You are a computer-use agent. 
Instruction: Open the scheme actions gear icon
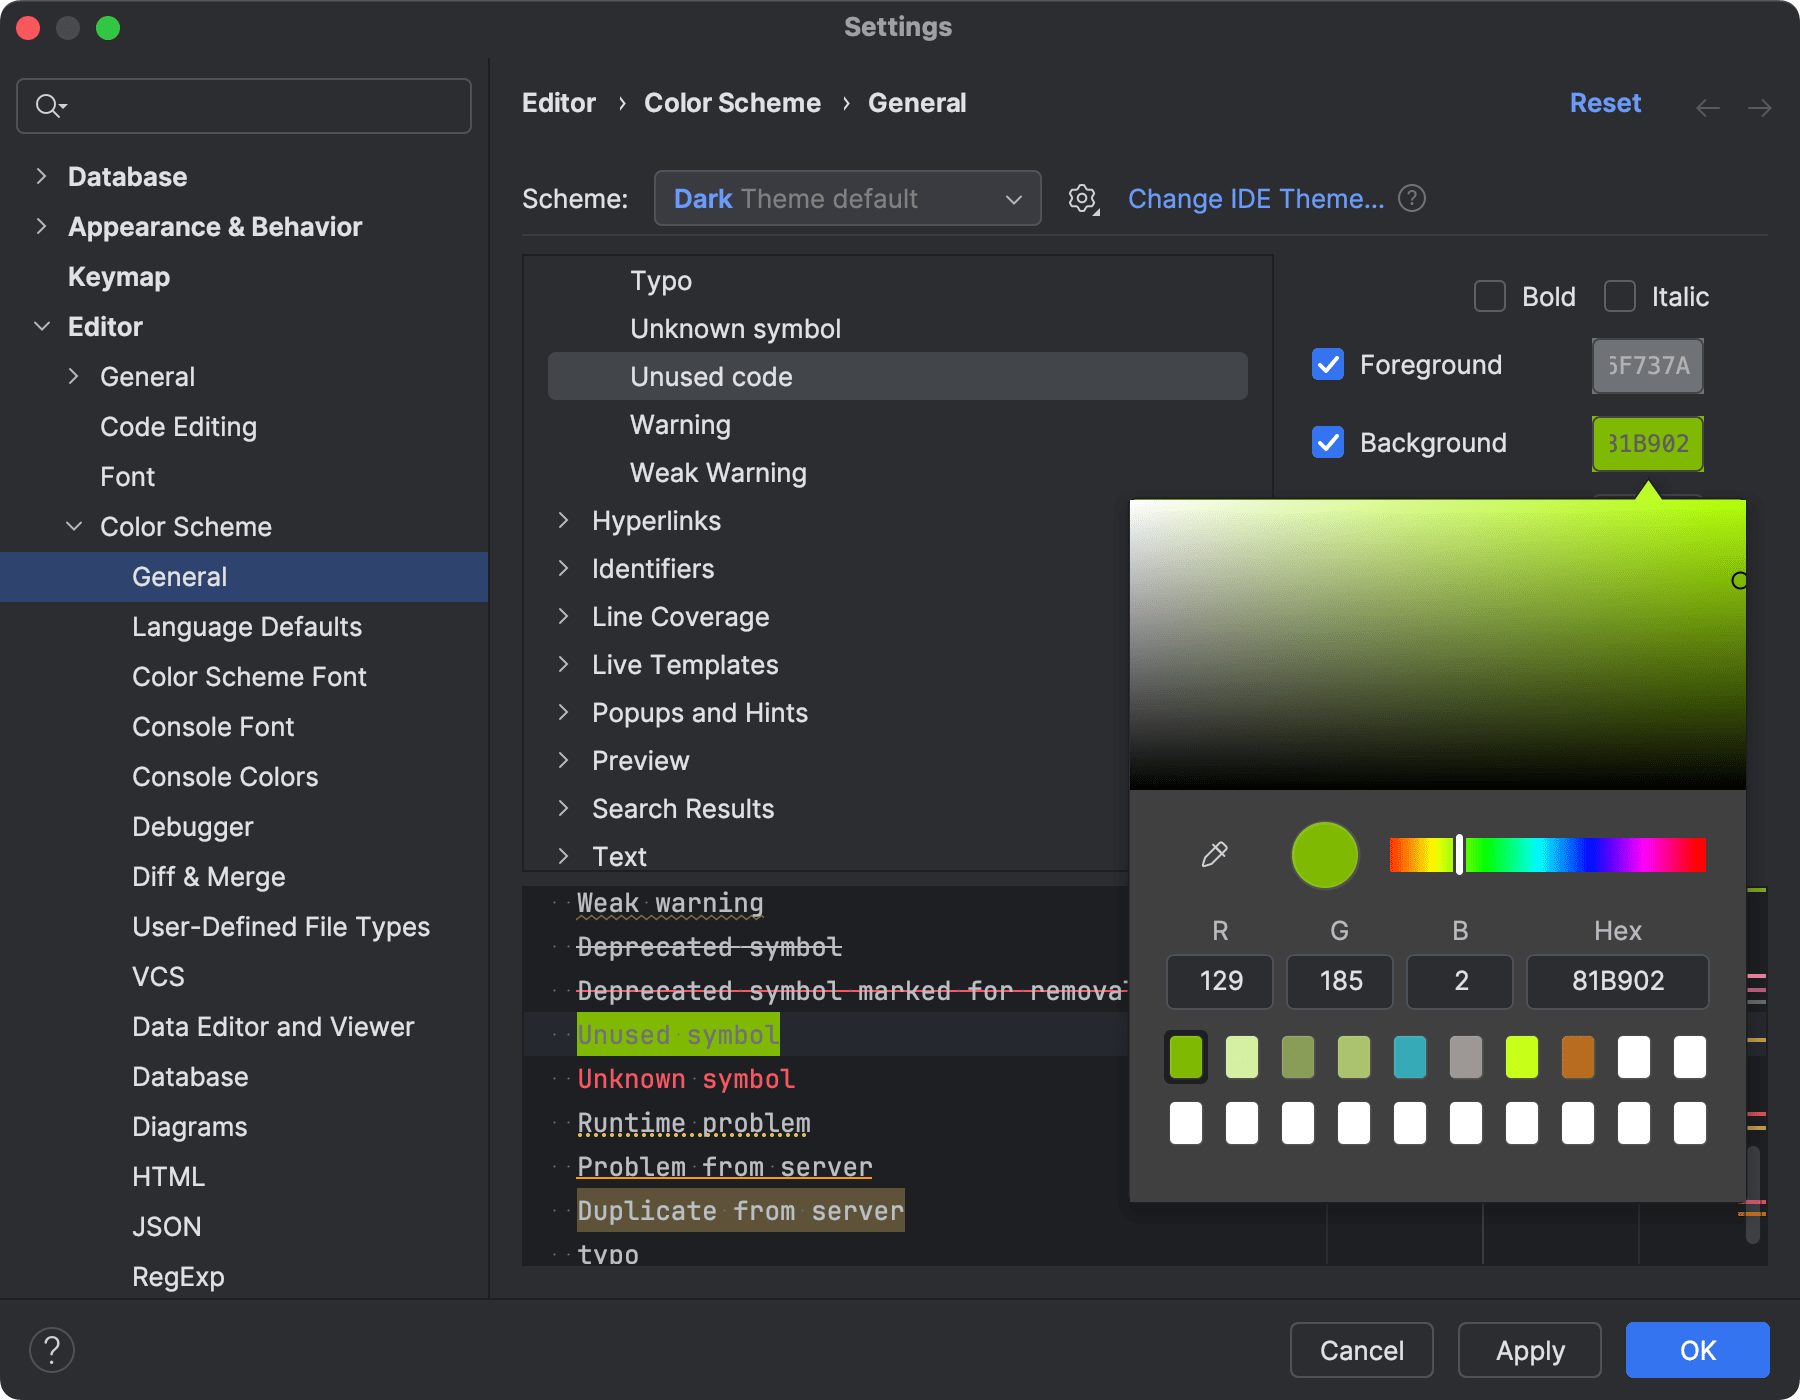(1083, 199)
